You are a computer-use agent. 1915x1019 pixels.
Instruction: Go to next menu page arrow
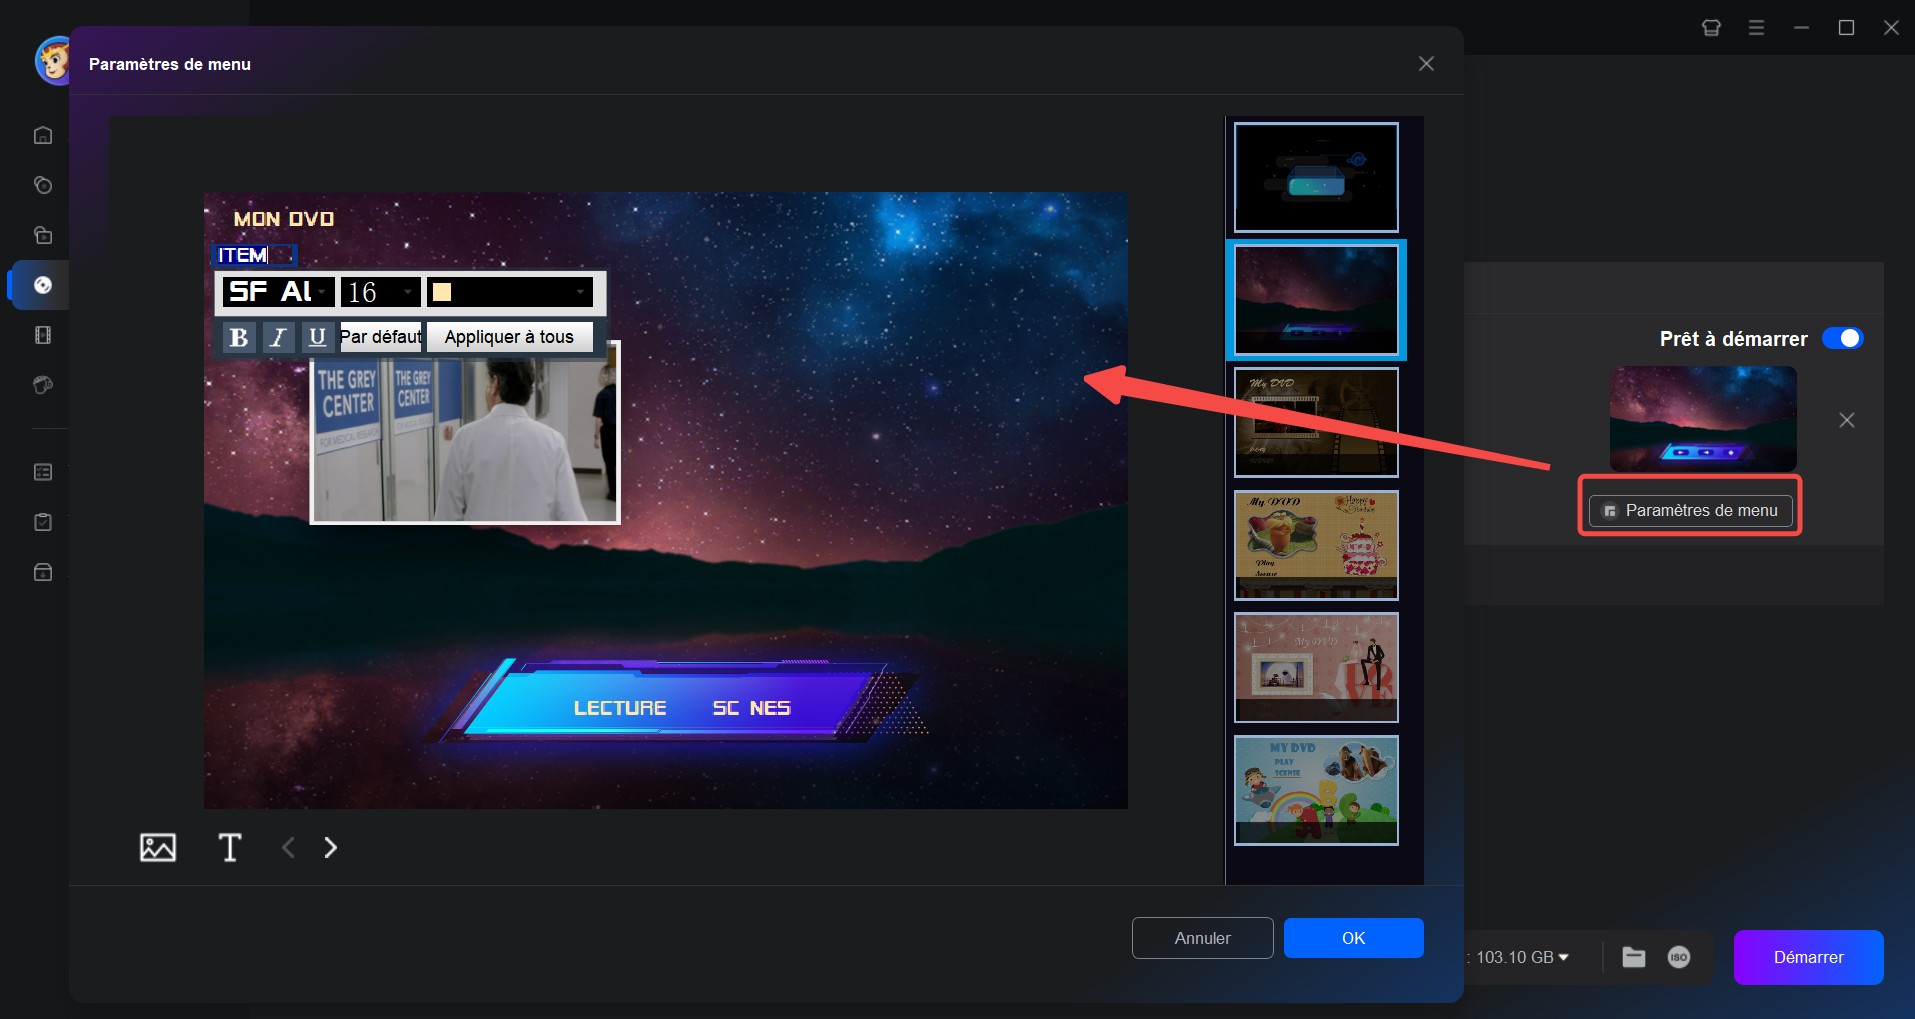(331, 847)
